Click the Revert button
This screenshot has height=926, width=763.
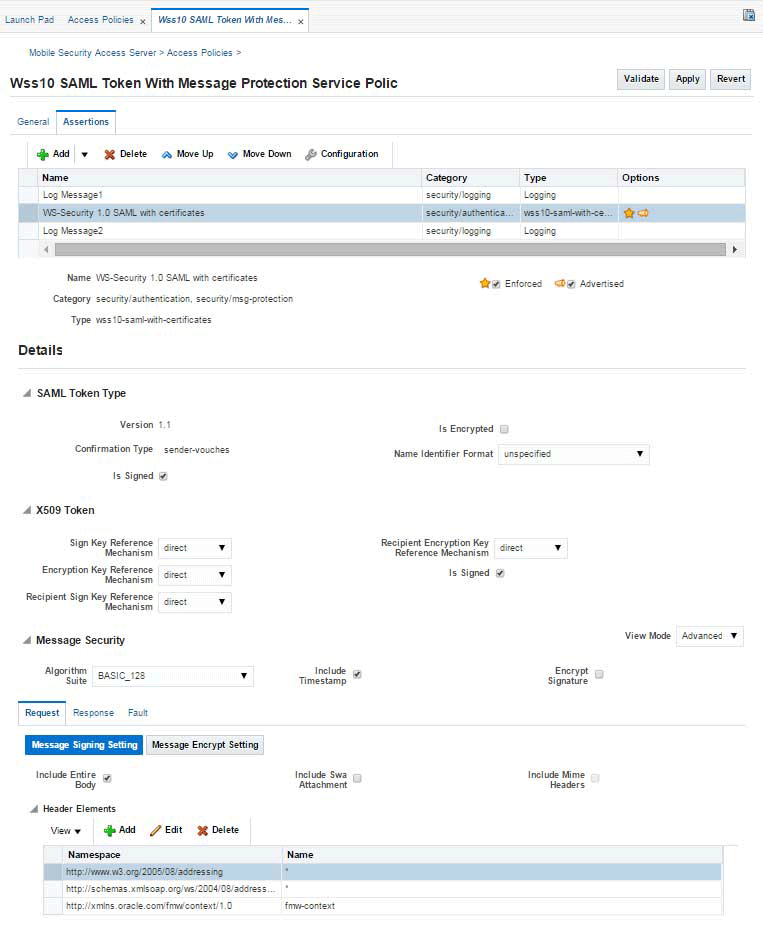[731, 79]
